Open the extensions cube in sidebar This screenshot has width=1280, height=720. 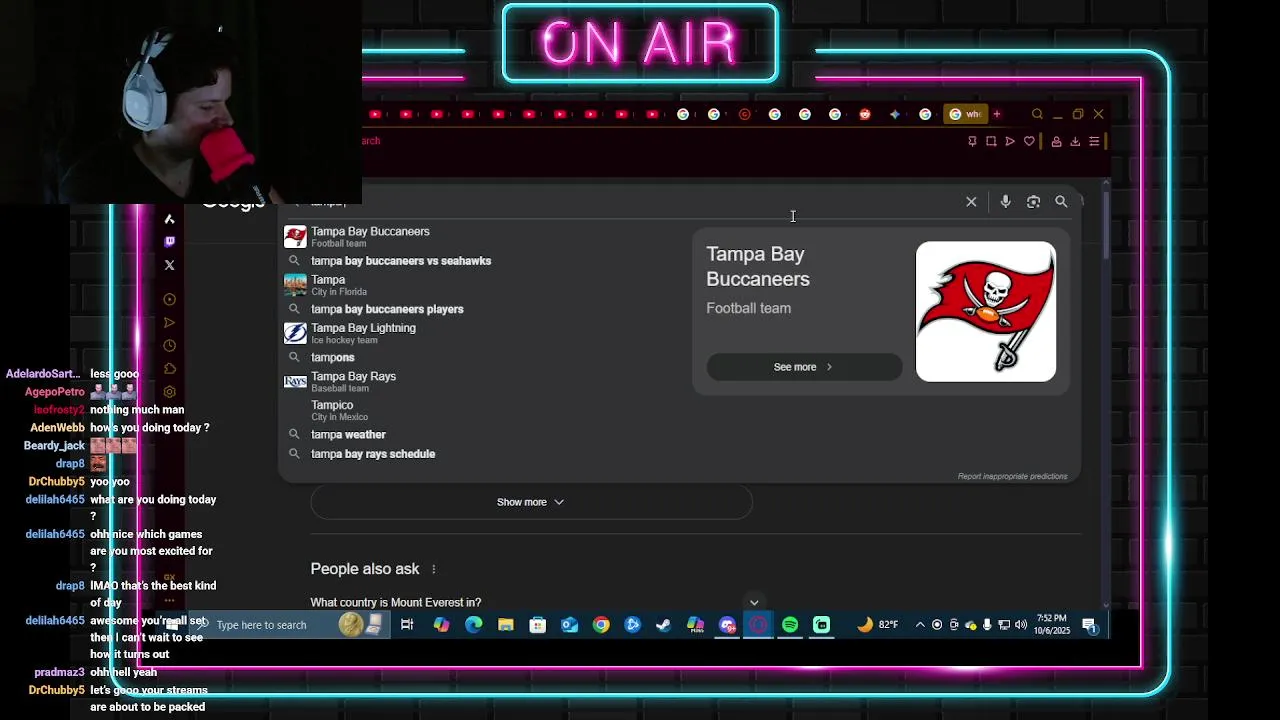(169, 369)
